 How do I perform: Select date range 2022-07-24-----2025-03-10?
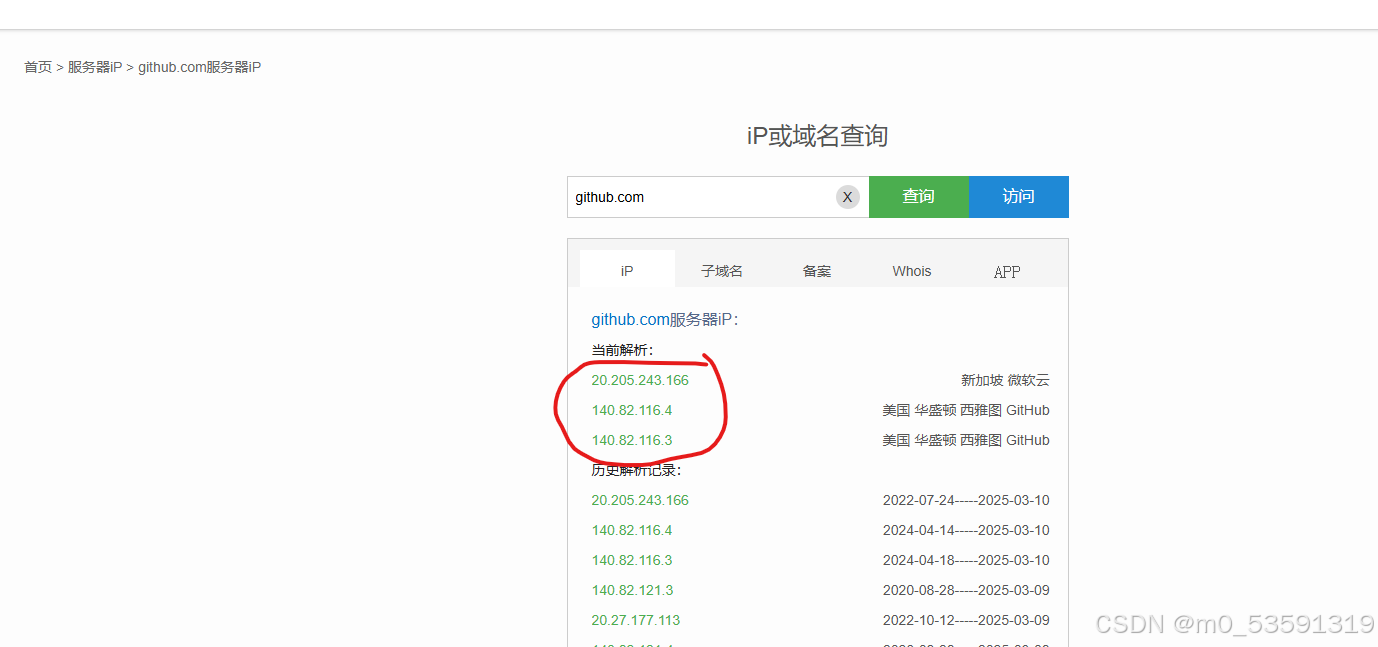(x=966, y=500)
